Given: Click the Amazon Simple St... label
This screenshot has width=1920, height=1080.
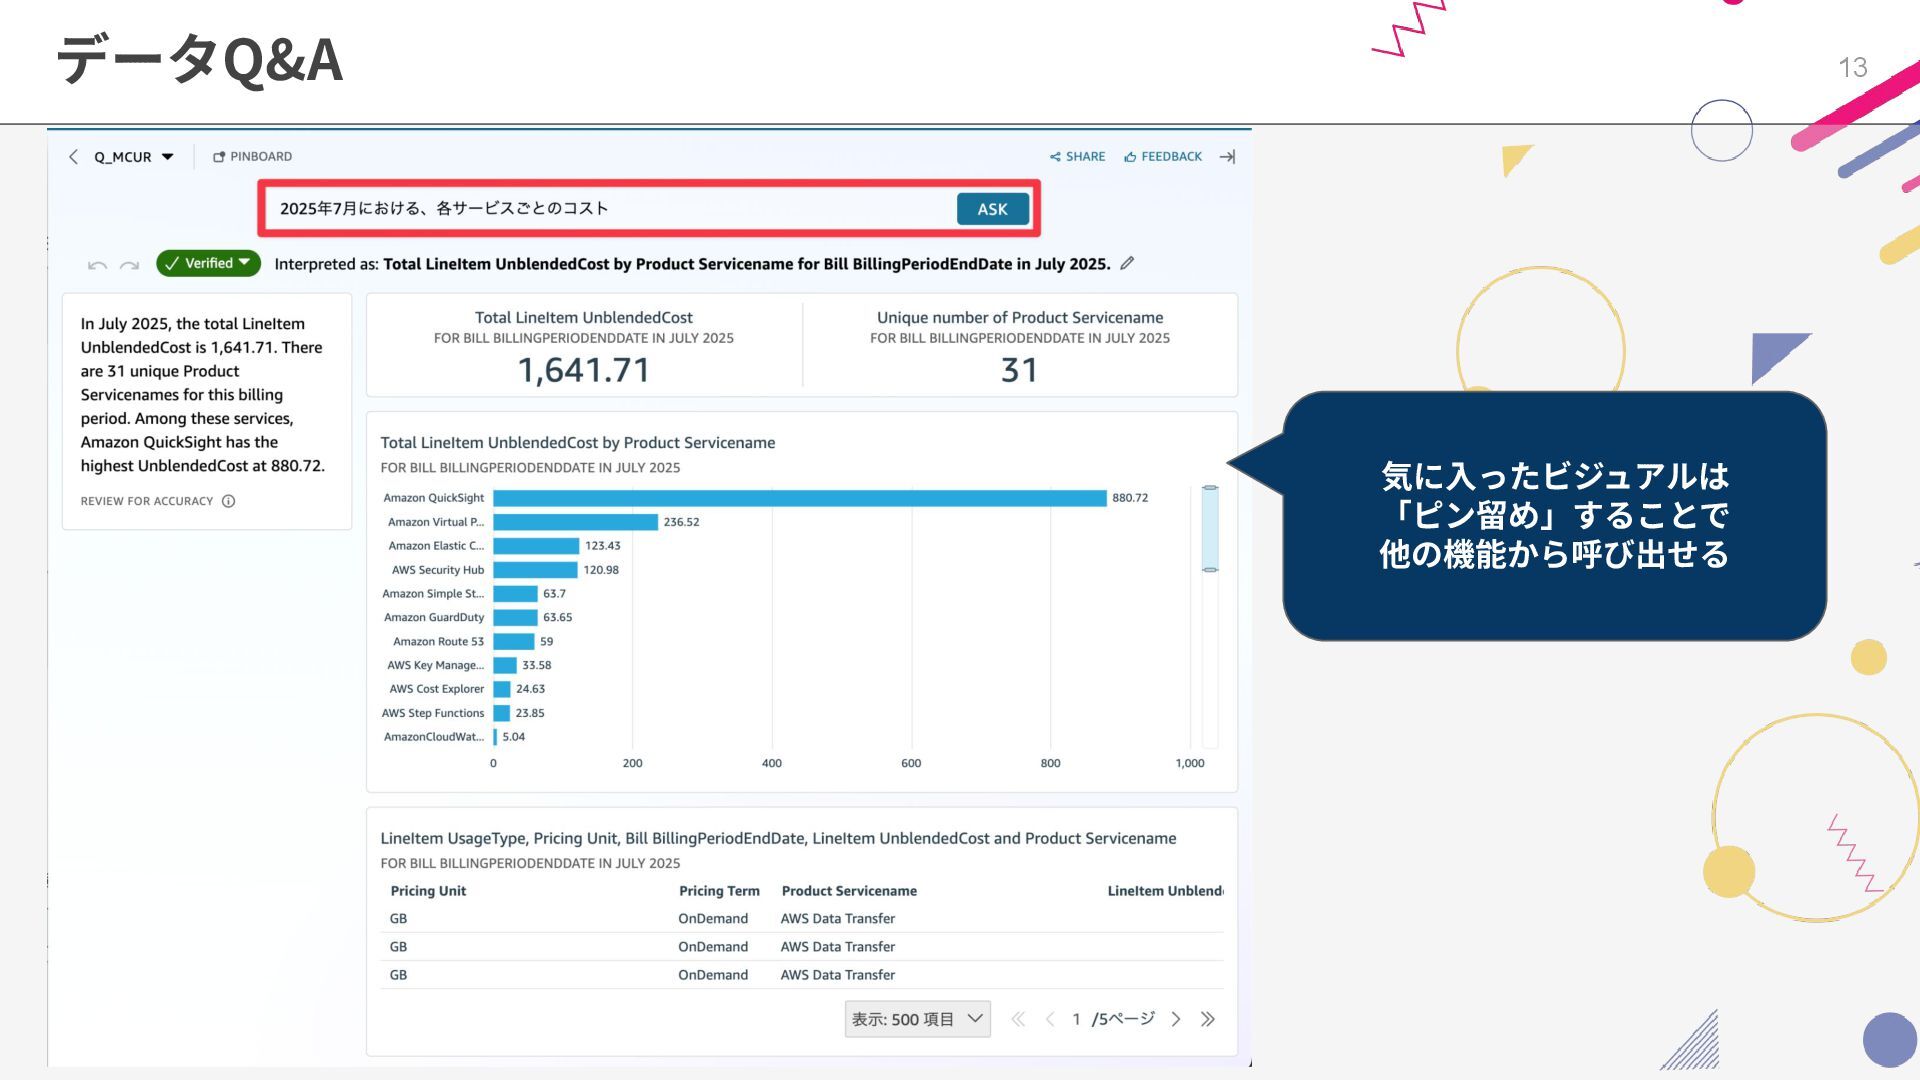Looking at the screenshot, I should click(433, 594).
